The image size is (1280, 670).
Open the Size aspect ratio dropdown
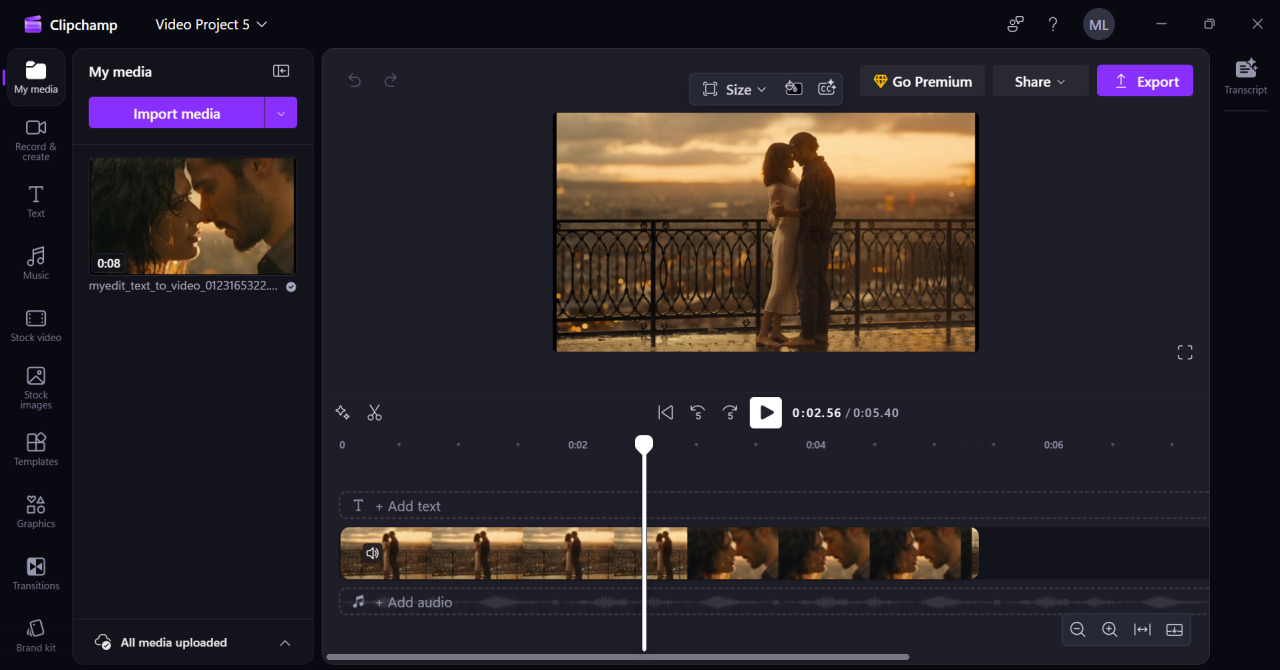click(x=734, y=89)
